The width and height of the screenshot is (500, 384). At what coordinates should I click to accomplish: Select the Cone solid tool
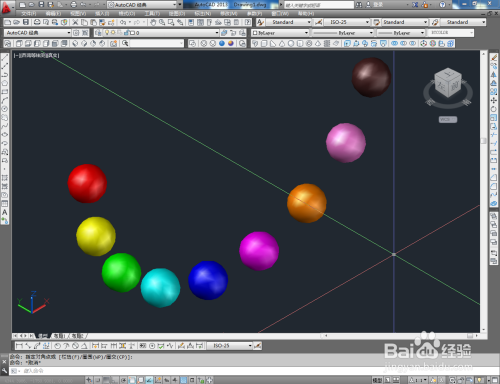coord(282,44)
